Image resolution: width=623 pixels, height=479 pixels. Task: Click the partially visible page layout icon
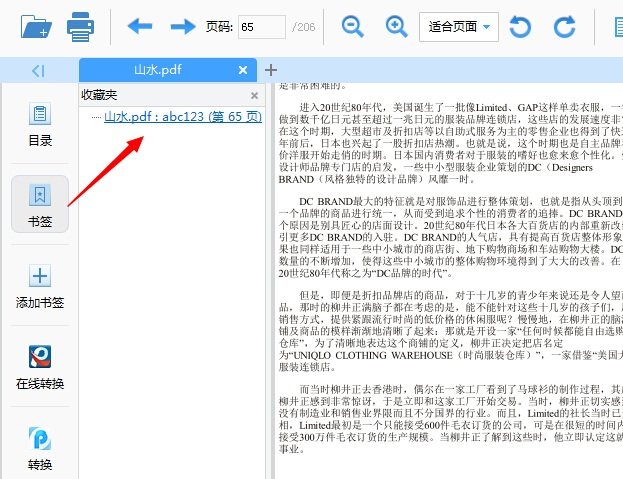point(618,28)
